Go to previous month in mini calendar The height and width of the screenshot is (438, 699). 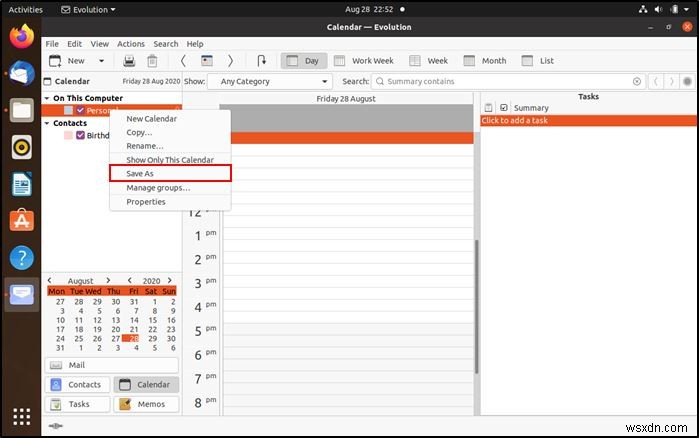point(49,280)
